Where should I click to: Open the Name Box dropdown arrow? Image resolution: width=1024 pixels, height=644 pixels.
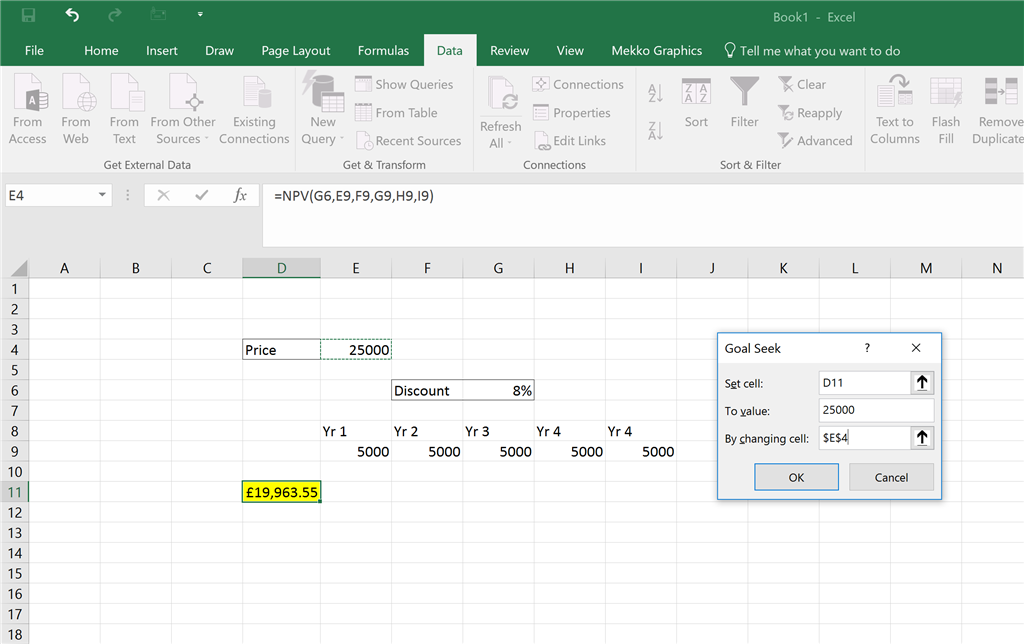pos(103,195)
